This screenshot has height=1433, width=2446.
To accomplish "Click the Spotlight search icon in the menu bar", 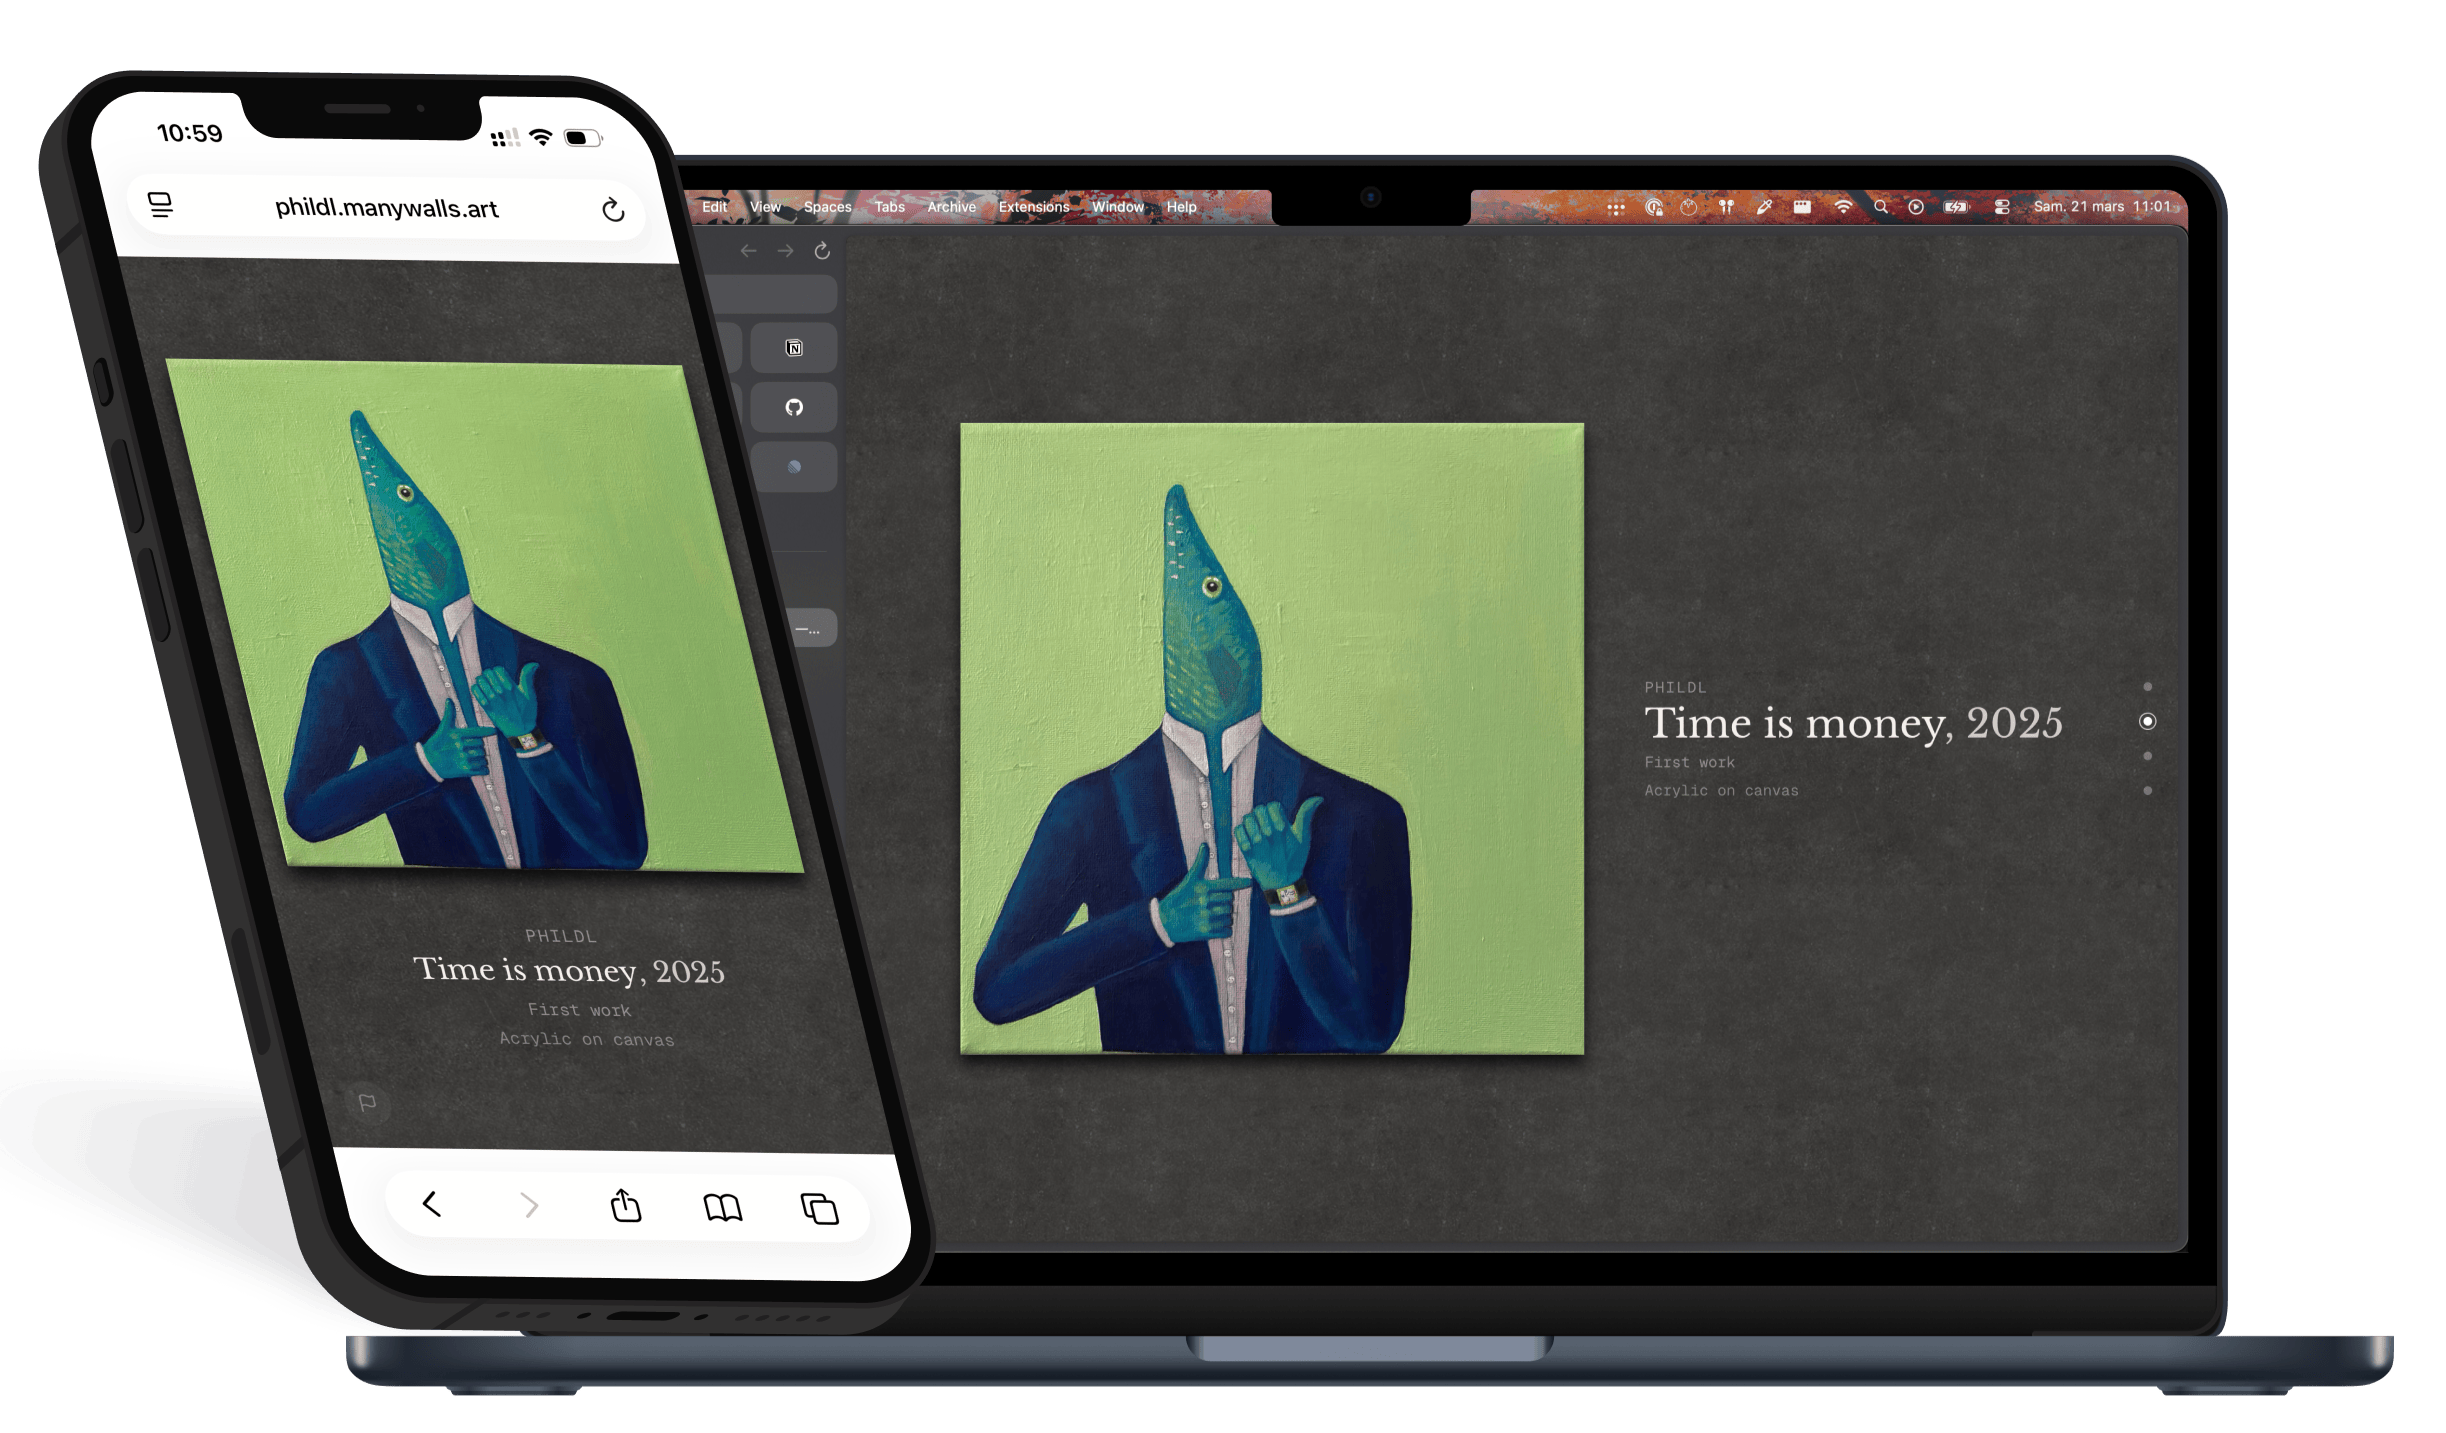I will tap(1881, 207).
